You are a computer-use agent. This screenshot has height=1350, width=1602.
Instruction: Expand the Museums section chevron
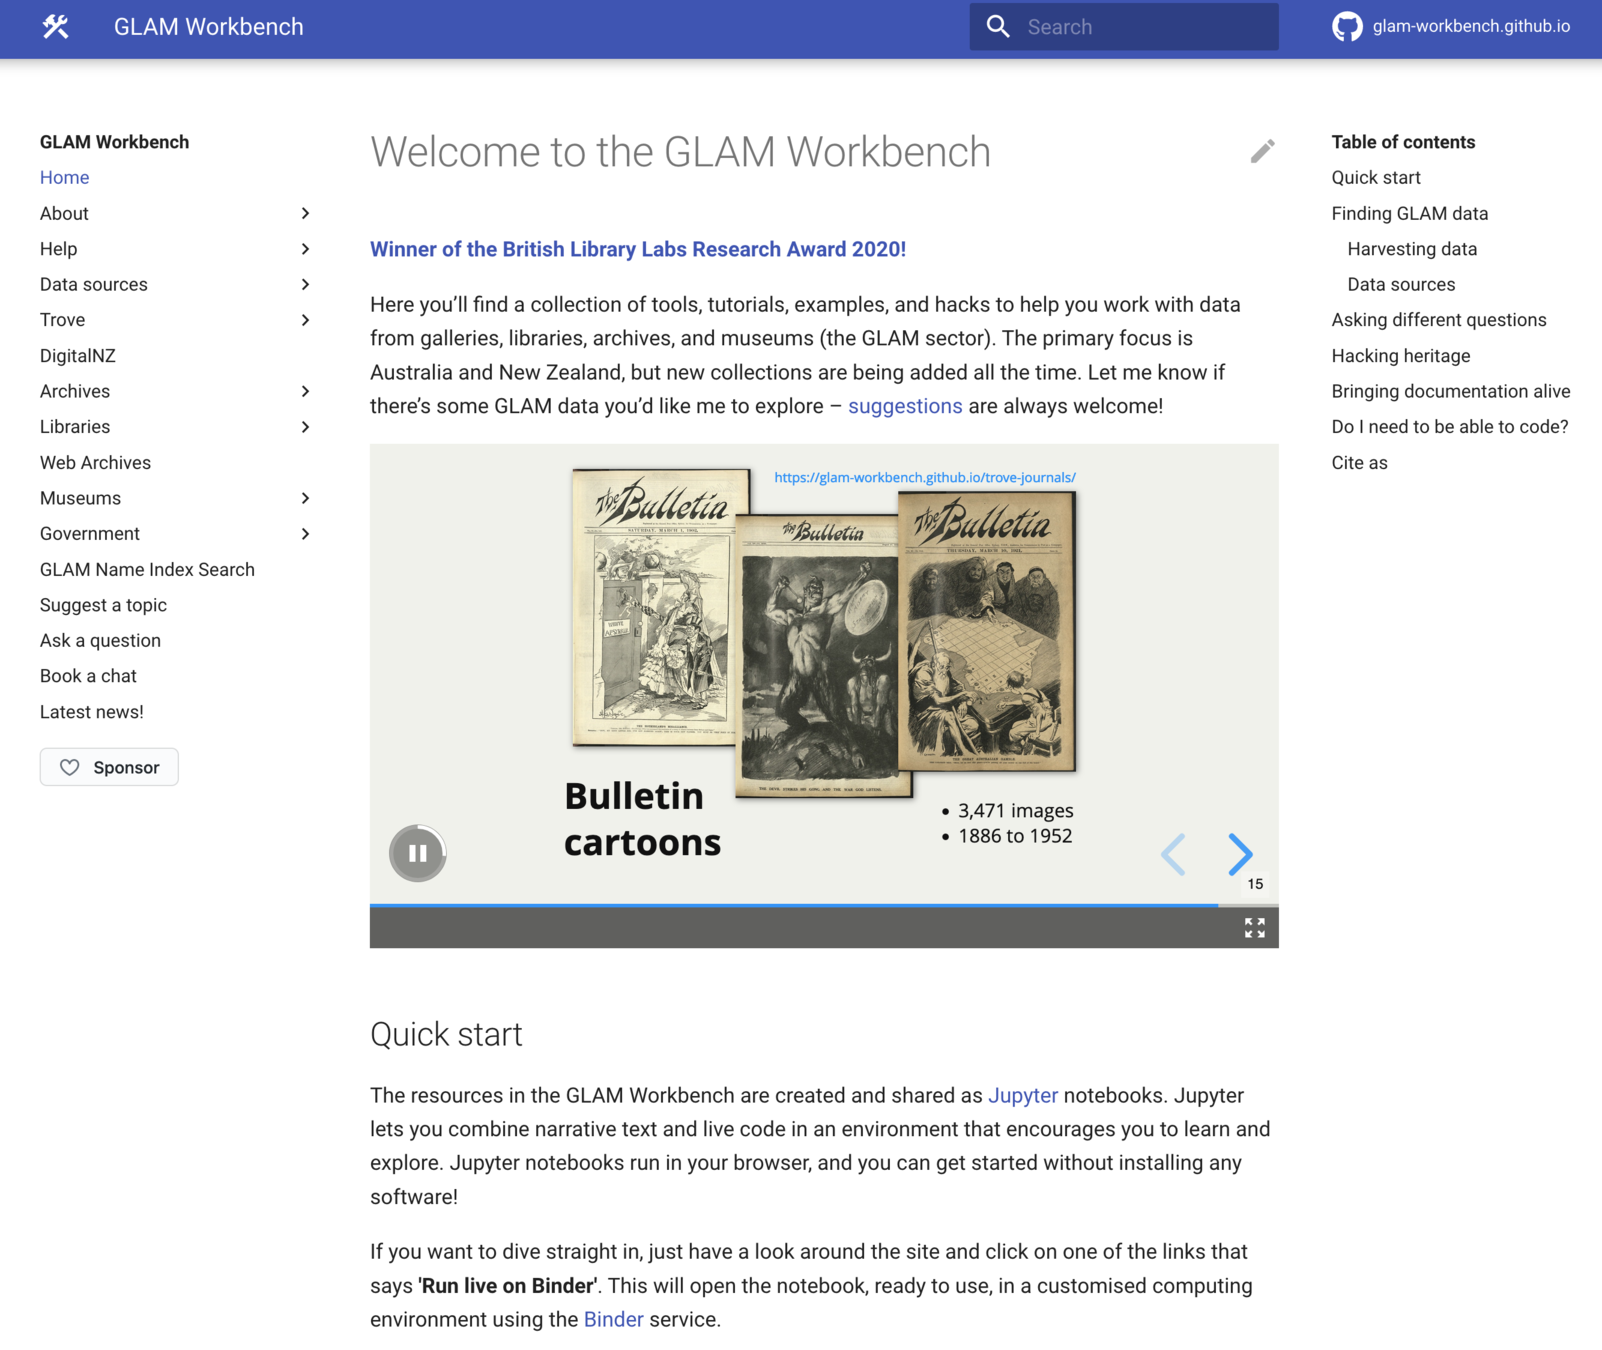pyautogui.click(x=306, y=498)
